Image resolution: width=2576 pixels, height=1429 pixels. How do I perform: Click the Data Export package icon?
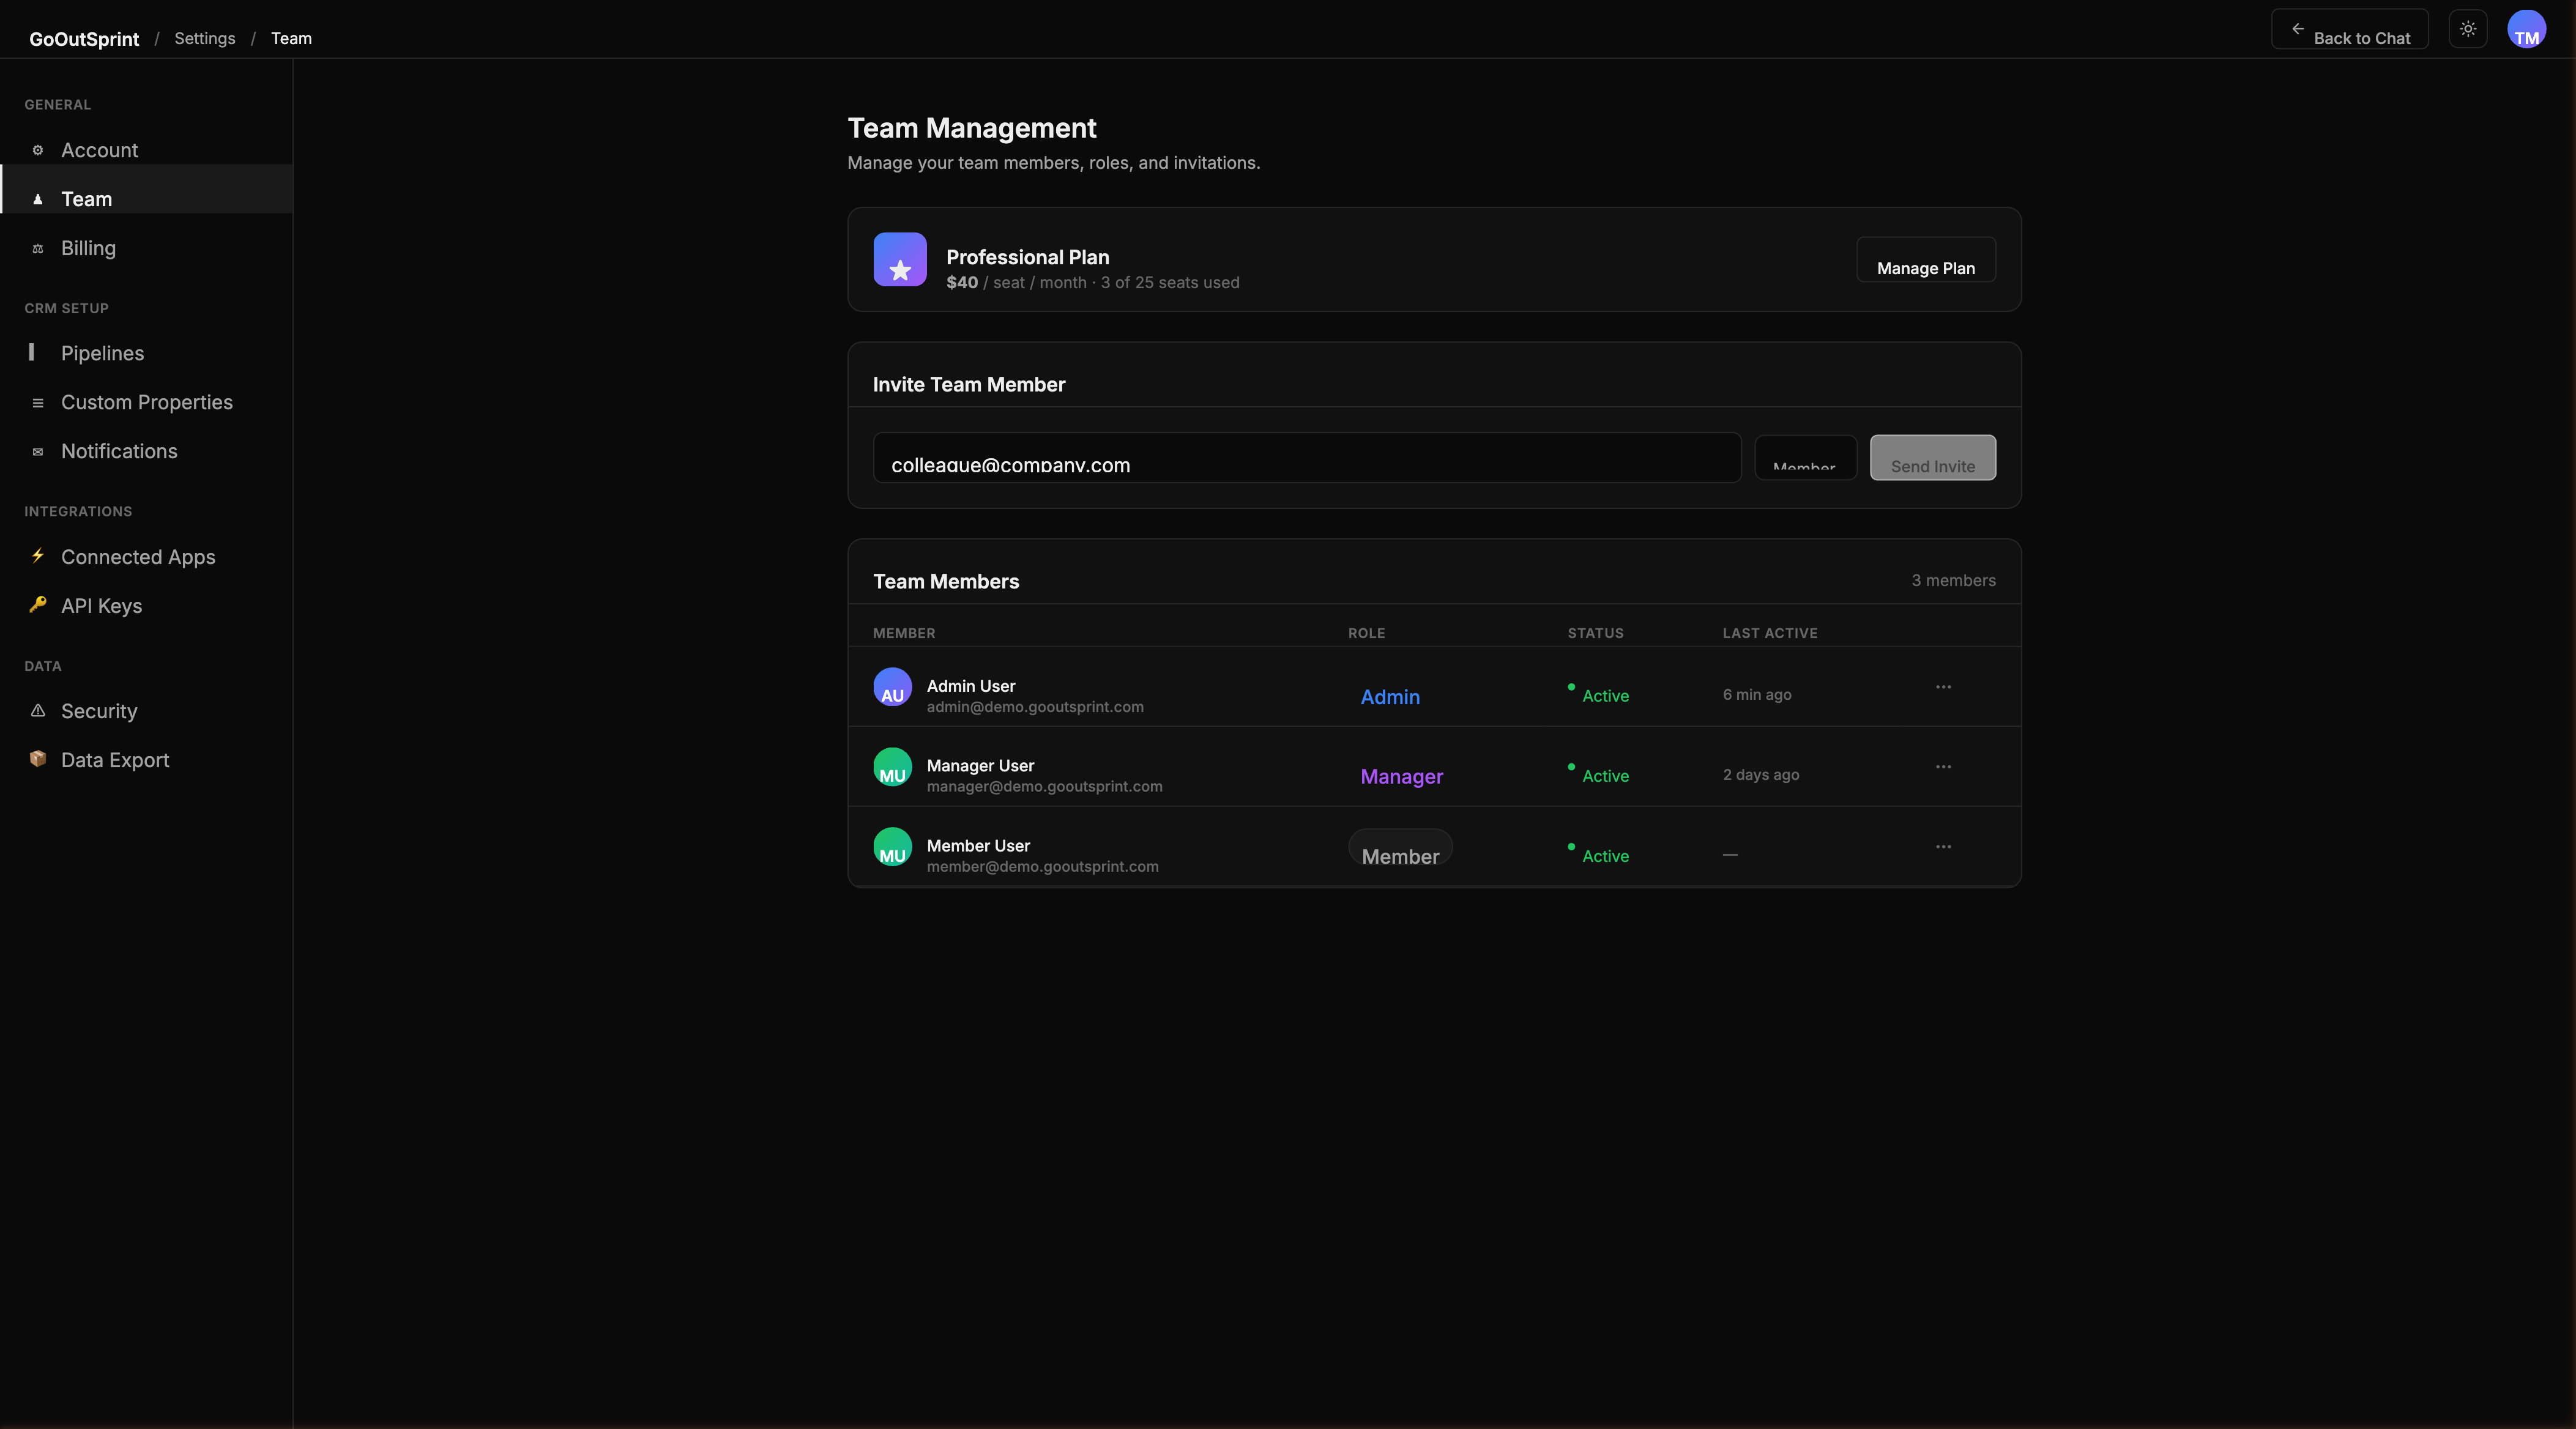click(38, 759)
